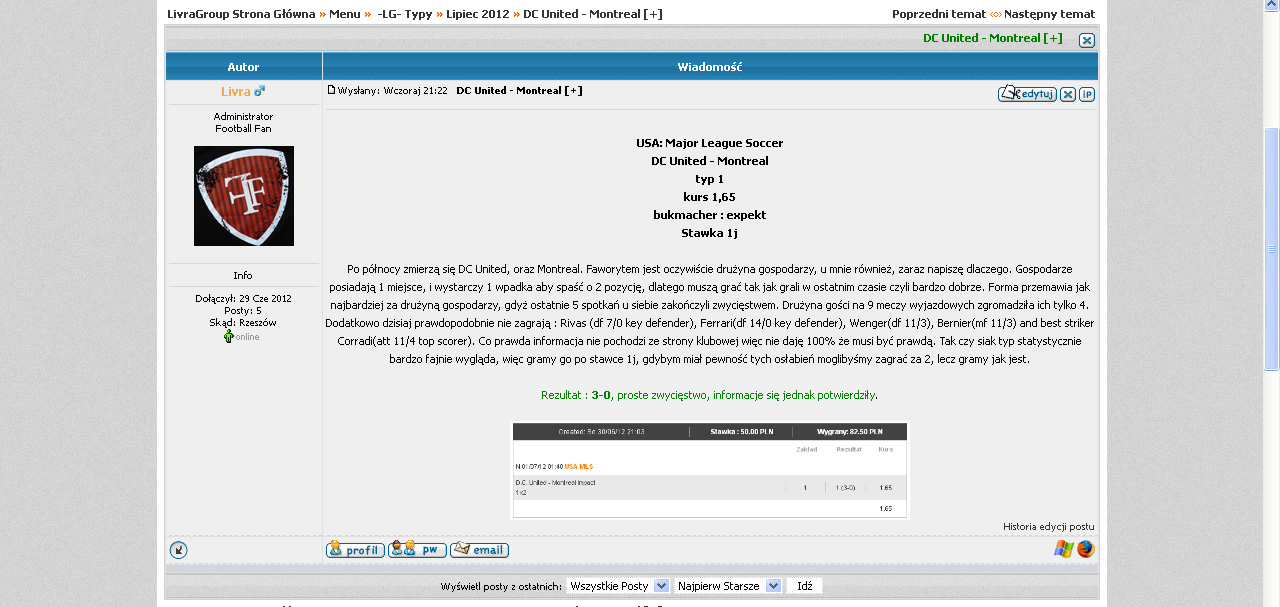1280x607 pixels.
Task: Click the Info label in the author panel
Action: (x=243, y=275)
